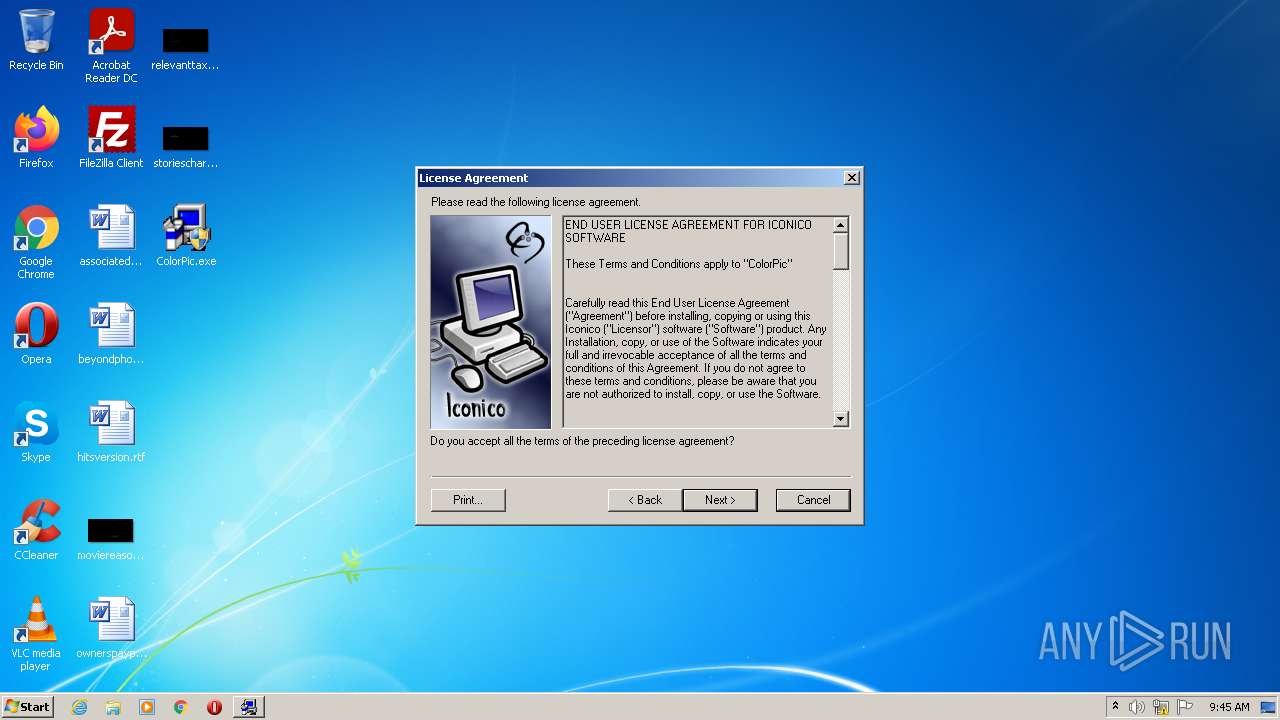The image size is (1280, 720).
Task: Go back with the < Back button
Action: [x=645, y=500]
